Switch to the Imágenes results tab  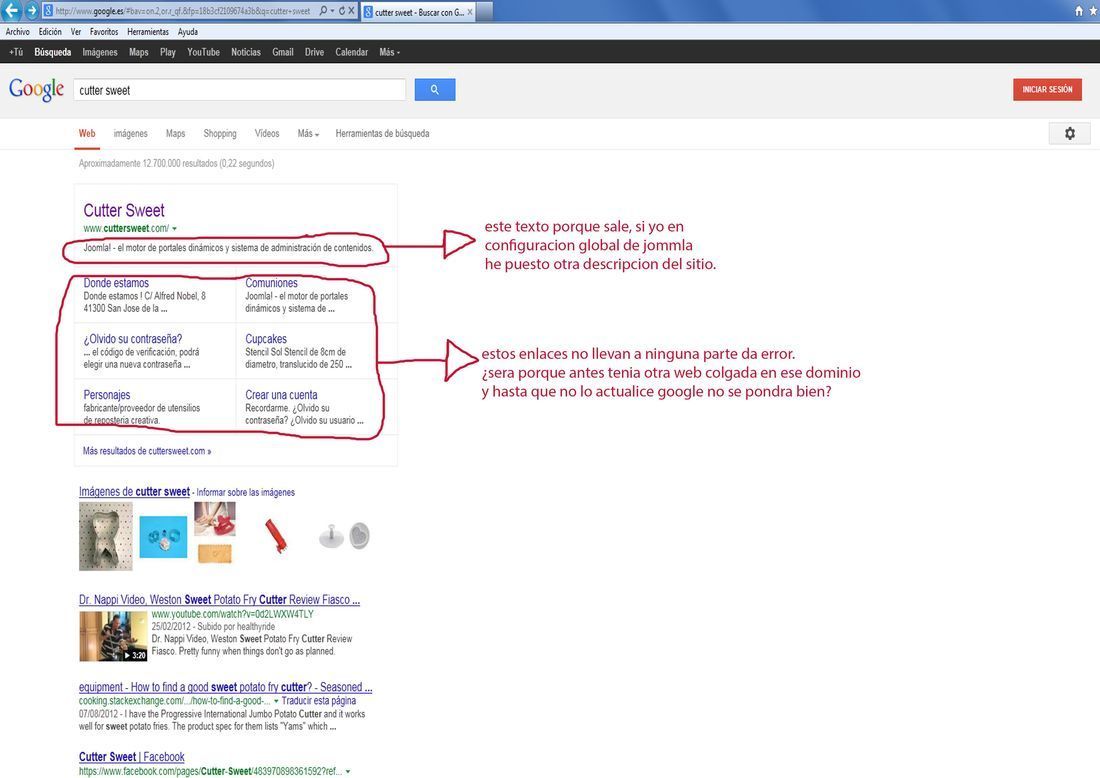pos(130,133)
